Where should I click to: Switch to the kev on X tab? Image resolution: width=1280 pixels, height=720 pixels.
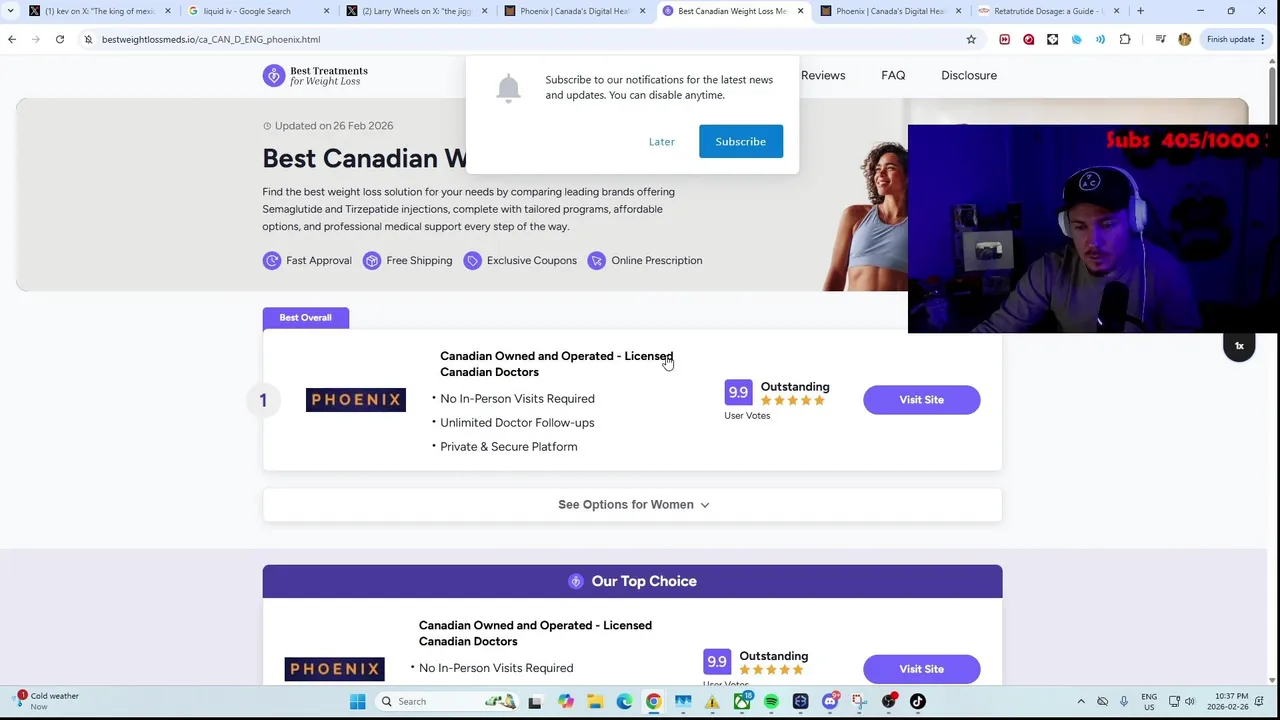tap(99, 11)
